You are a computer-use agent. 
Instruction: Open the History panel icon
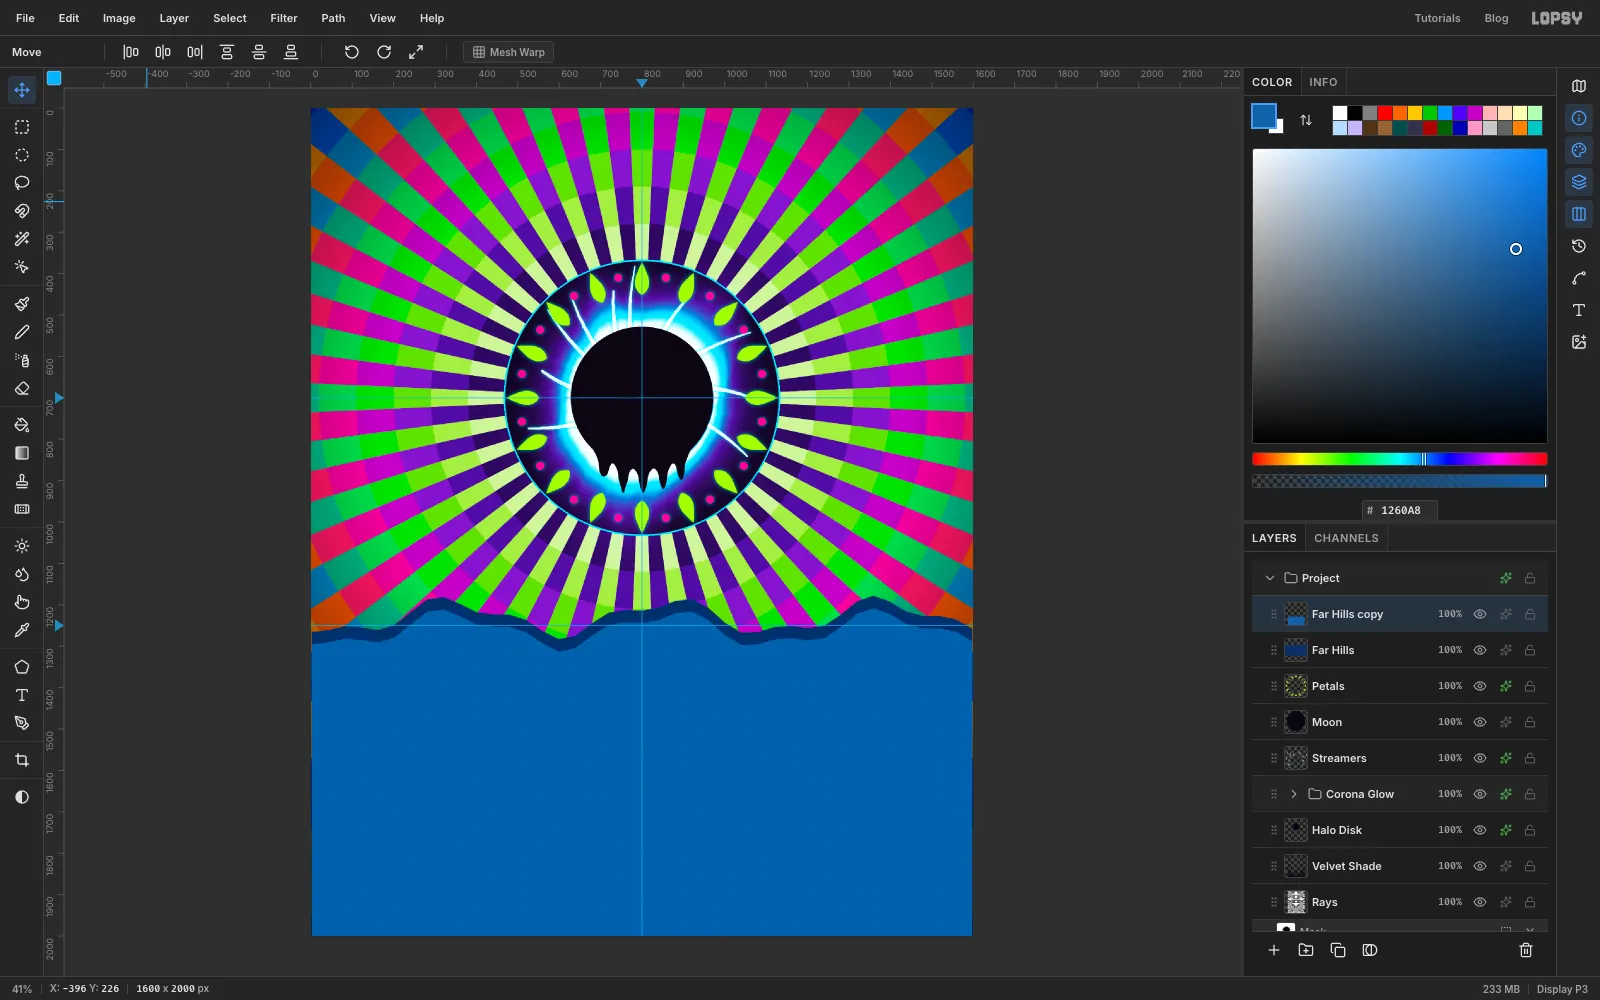pos(1579,246)
